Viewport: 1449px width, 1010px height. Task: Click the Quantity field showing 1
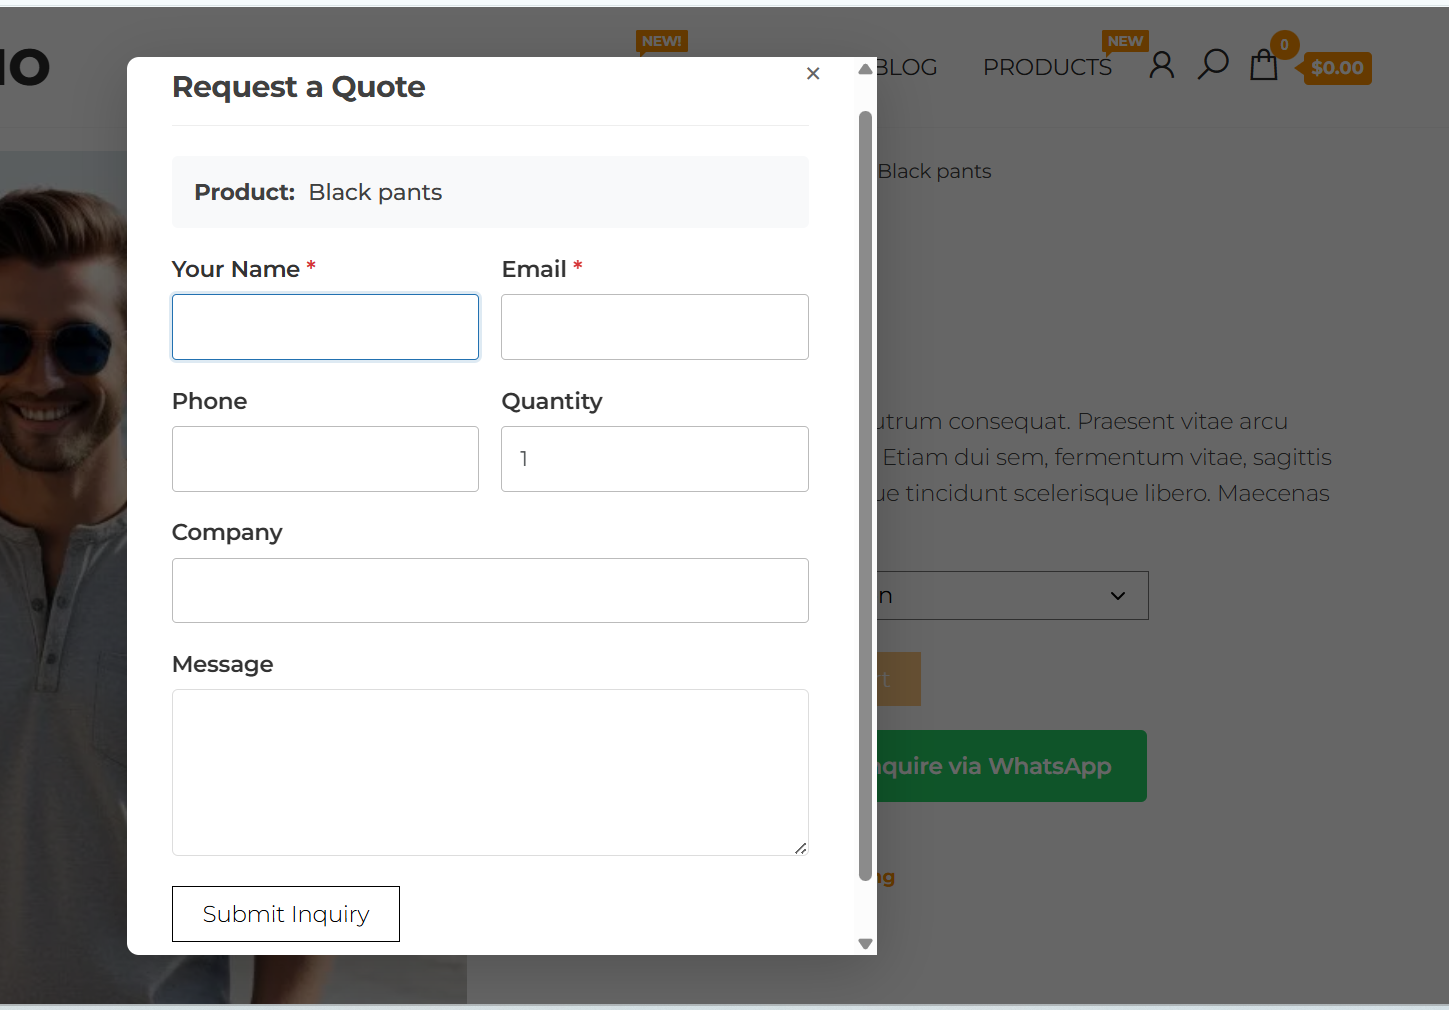[x=654, y=459]
